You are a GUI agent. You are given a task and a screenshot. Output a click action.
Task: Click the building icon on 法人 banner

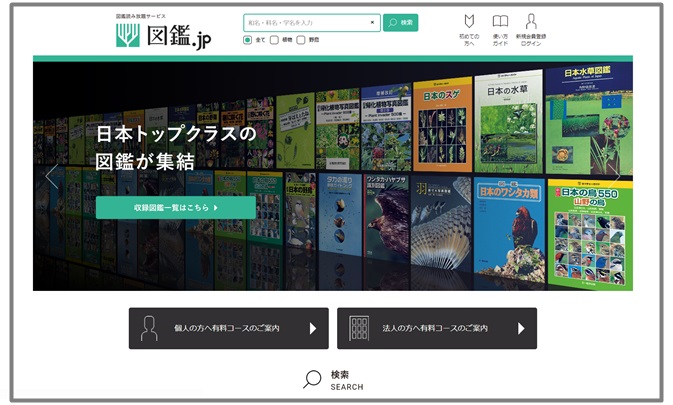click(x=359, y=328)
